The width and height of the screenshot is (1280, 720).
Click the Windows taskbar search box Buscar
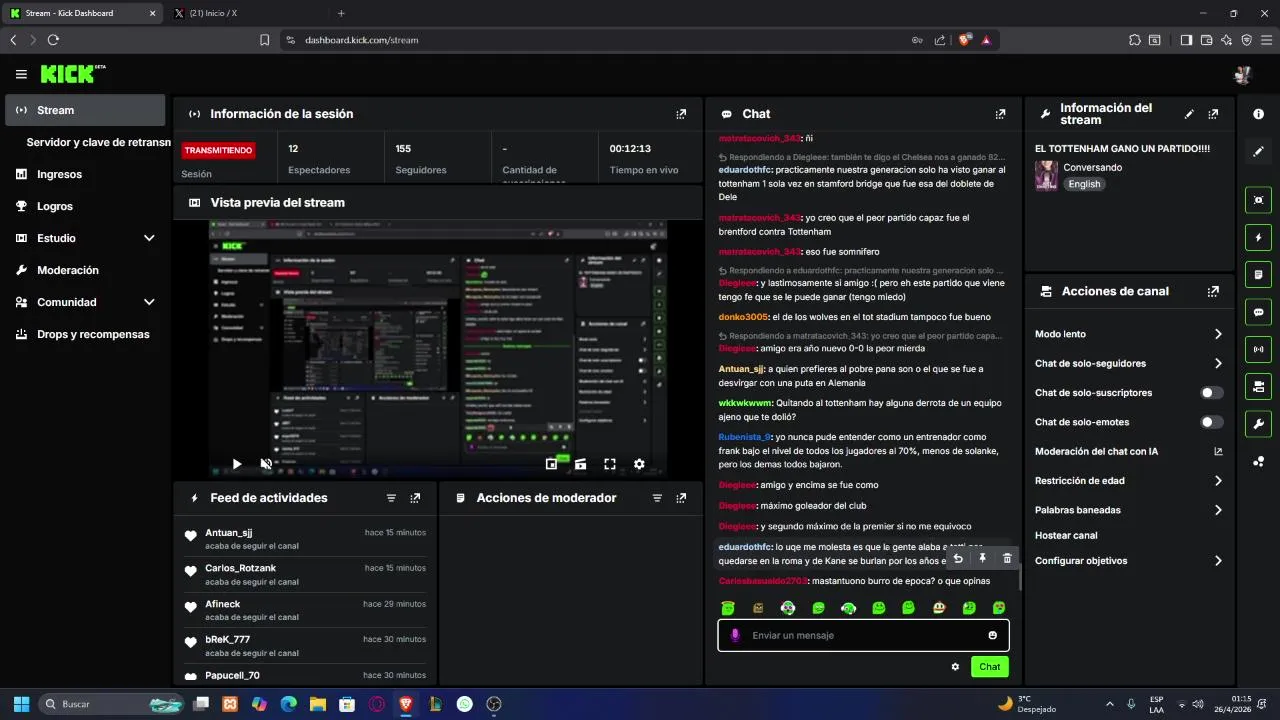point(112,704)
